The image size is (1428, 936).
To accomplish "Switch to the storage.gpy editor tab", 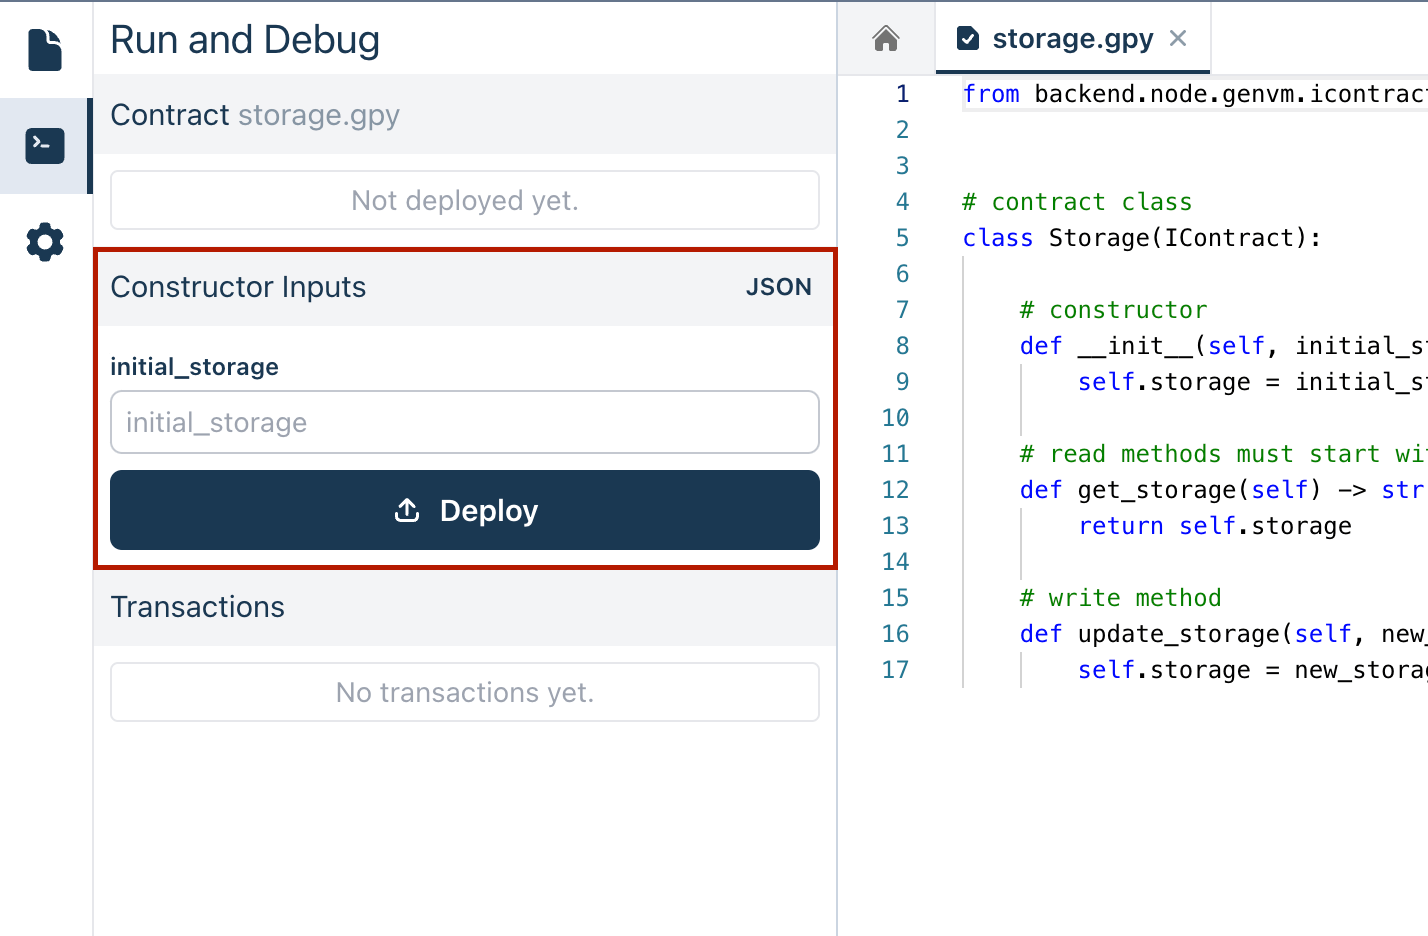I will pos(1072,39).
